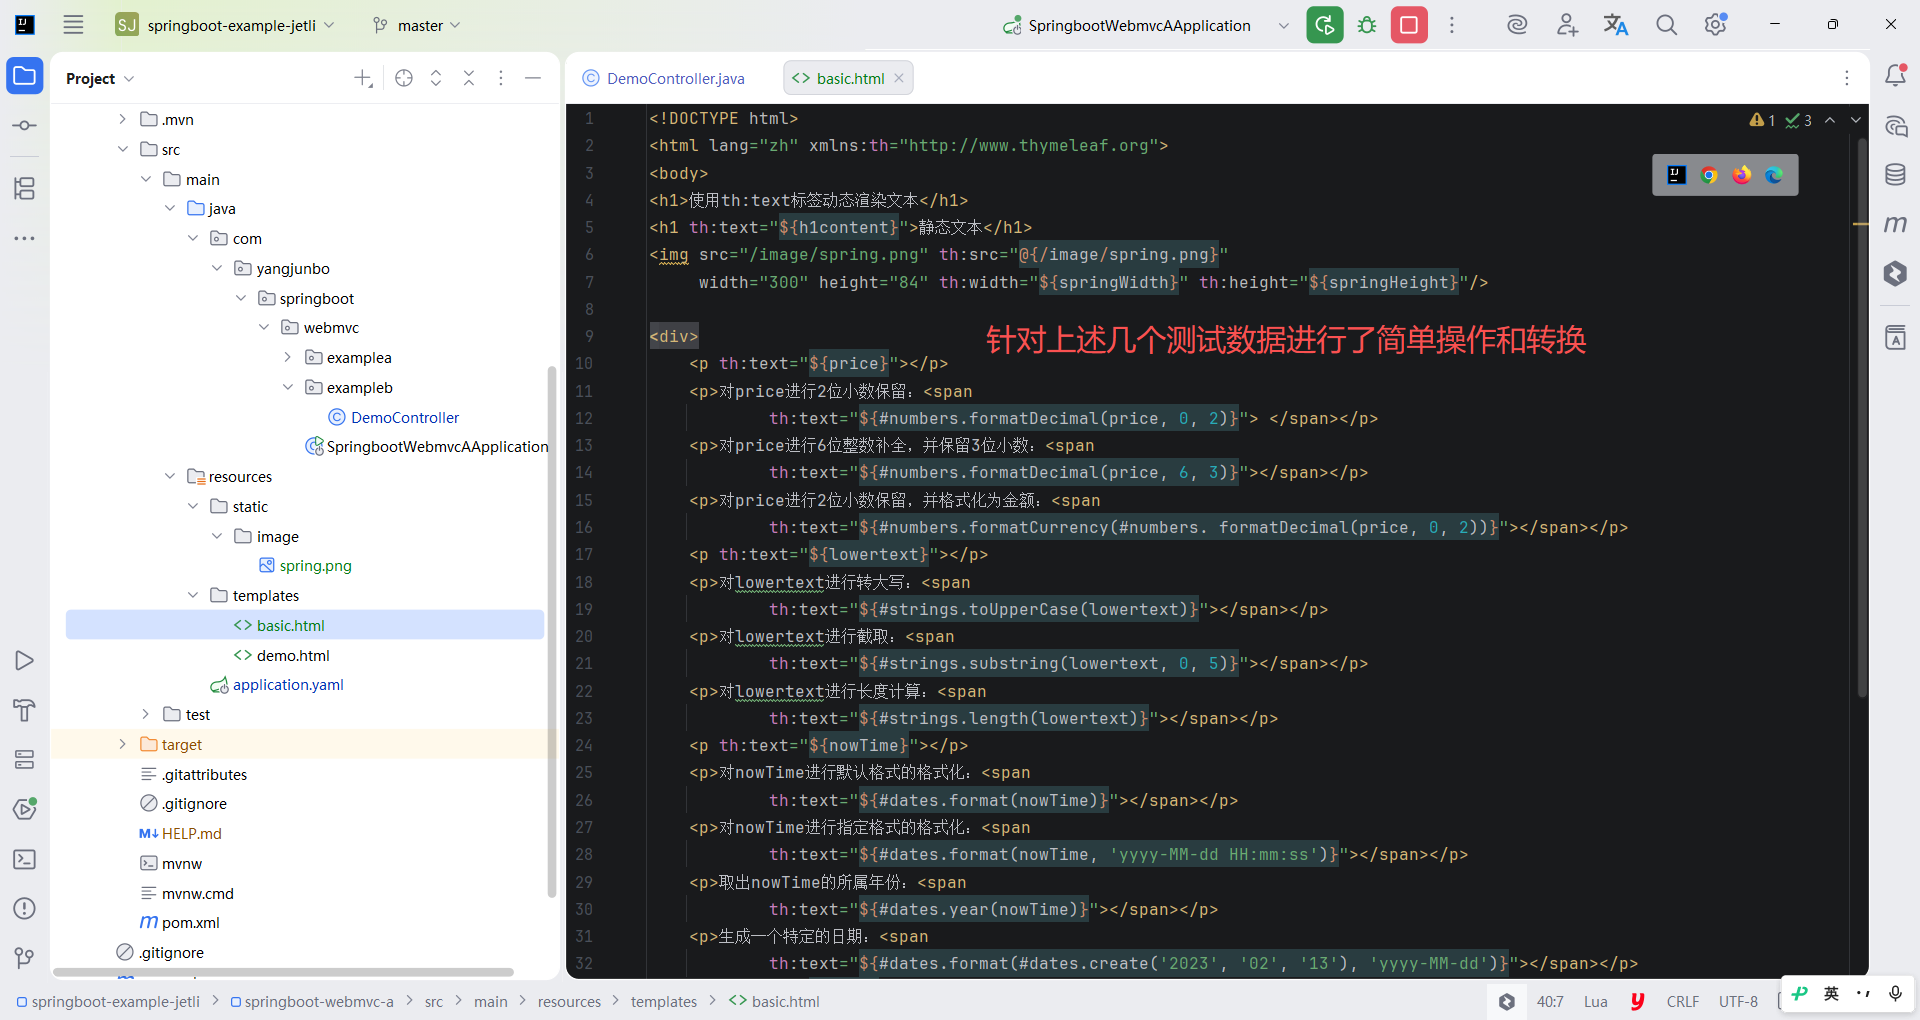The image size is (1920, 1020).
Task: Select application.yaml in project tree
Action: (x=288, y=684)
